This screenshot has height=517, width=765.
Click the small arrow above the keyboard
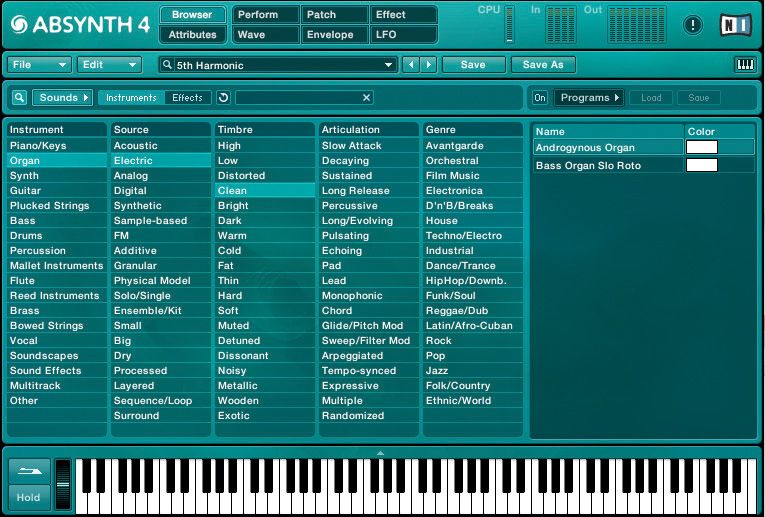pos(381,453)
